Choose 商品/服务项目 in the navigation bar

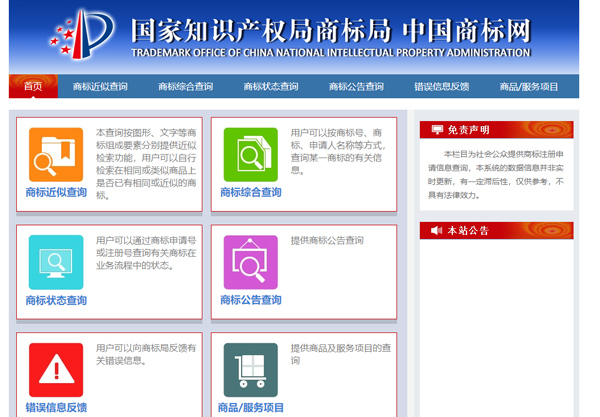tap(529, 87)
